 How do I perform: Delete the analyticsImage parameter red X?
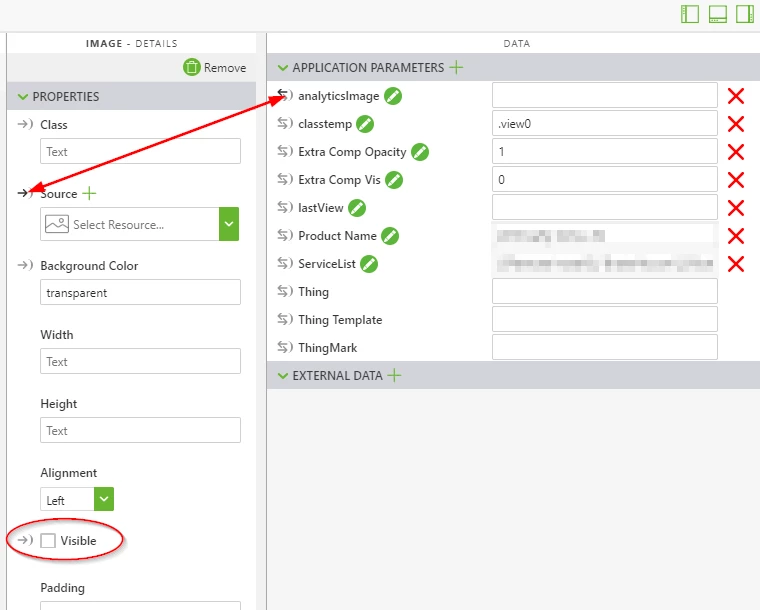pos(736,96)
